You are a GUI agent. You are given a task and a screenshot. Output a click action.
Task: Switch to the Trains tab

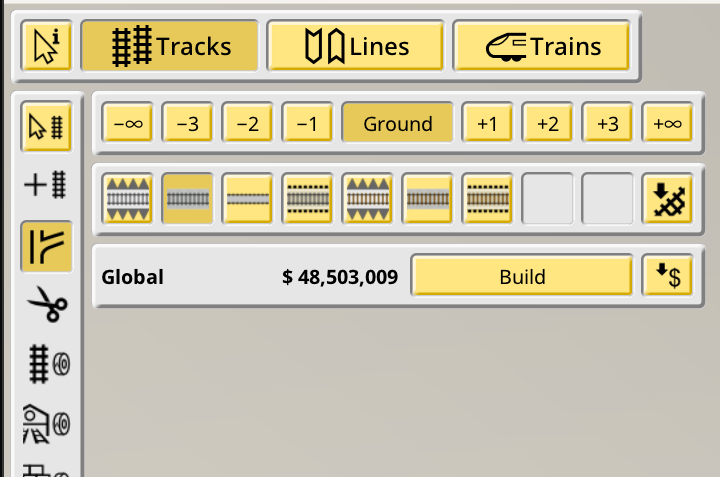[x=542, y=46]
